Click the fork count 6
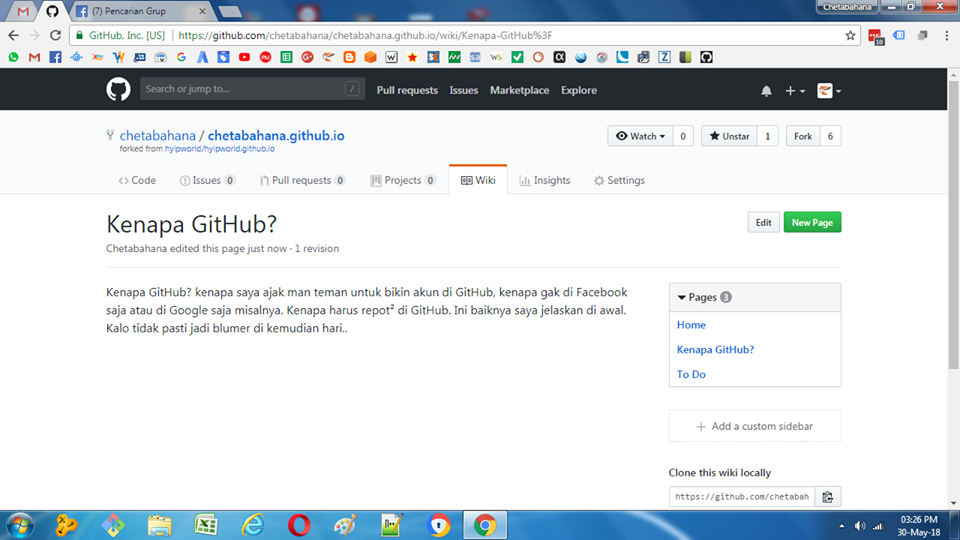The width and height of the screenshot is (960, 540). (x=830, y=136)
